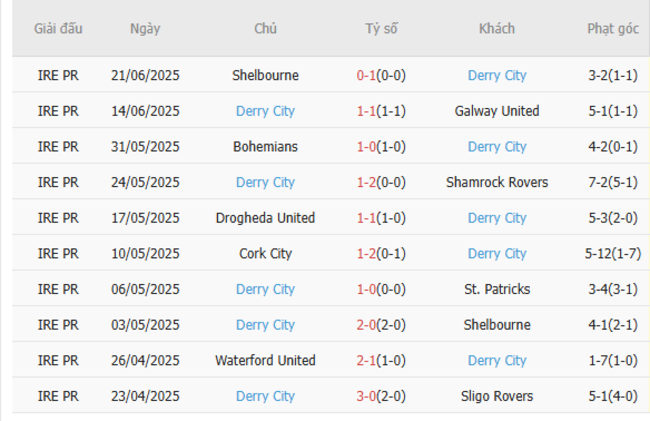Click the 'Phạt góc' column header
The height and width of the screenshot is (421, 650).
click(x=613, y=28)
